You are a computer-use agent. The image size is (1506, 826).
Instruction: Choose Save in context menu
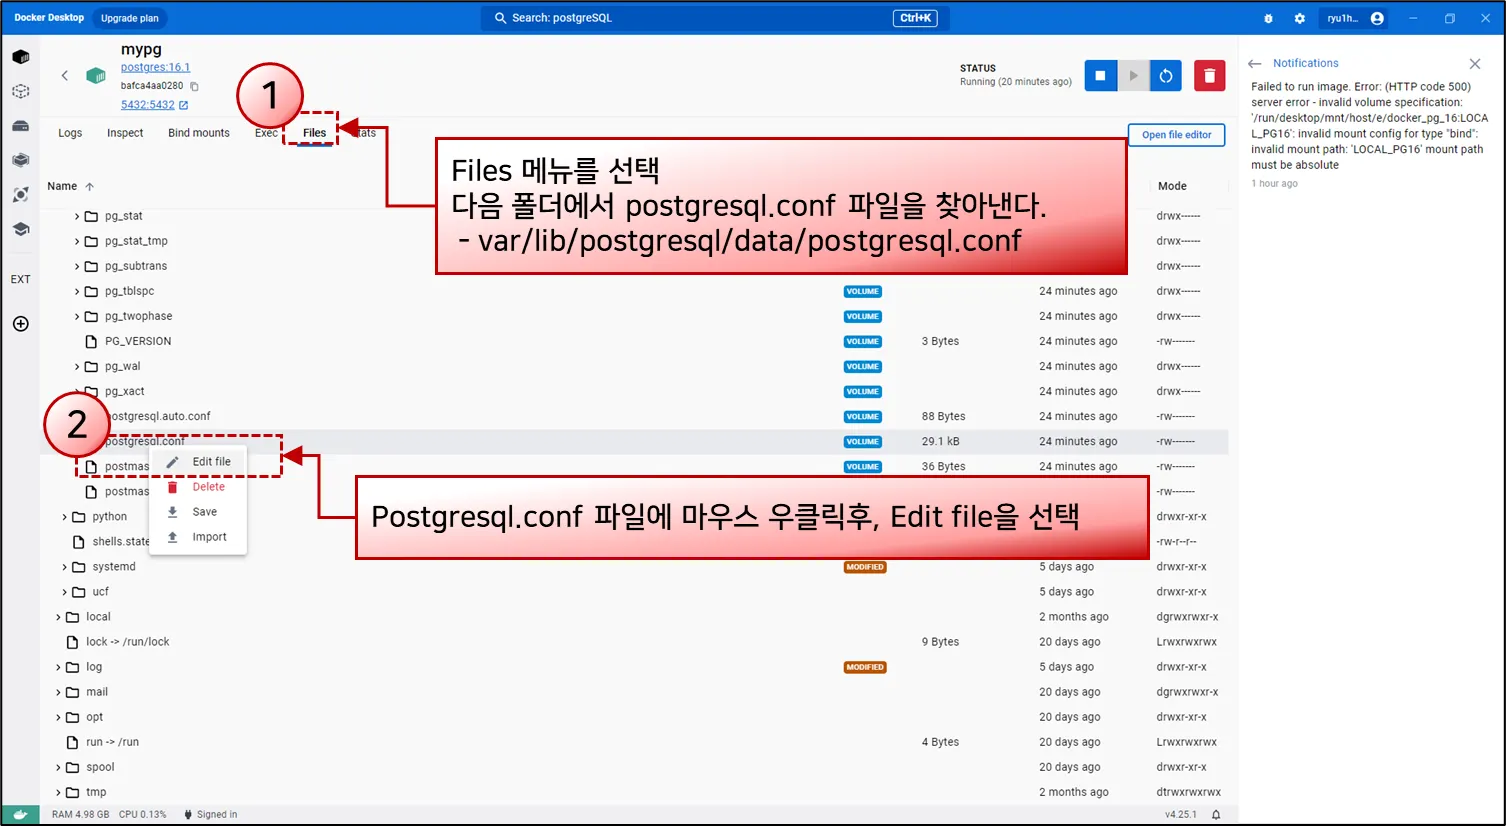coord(198,512)
